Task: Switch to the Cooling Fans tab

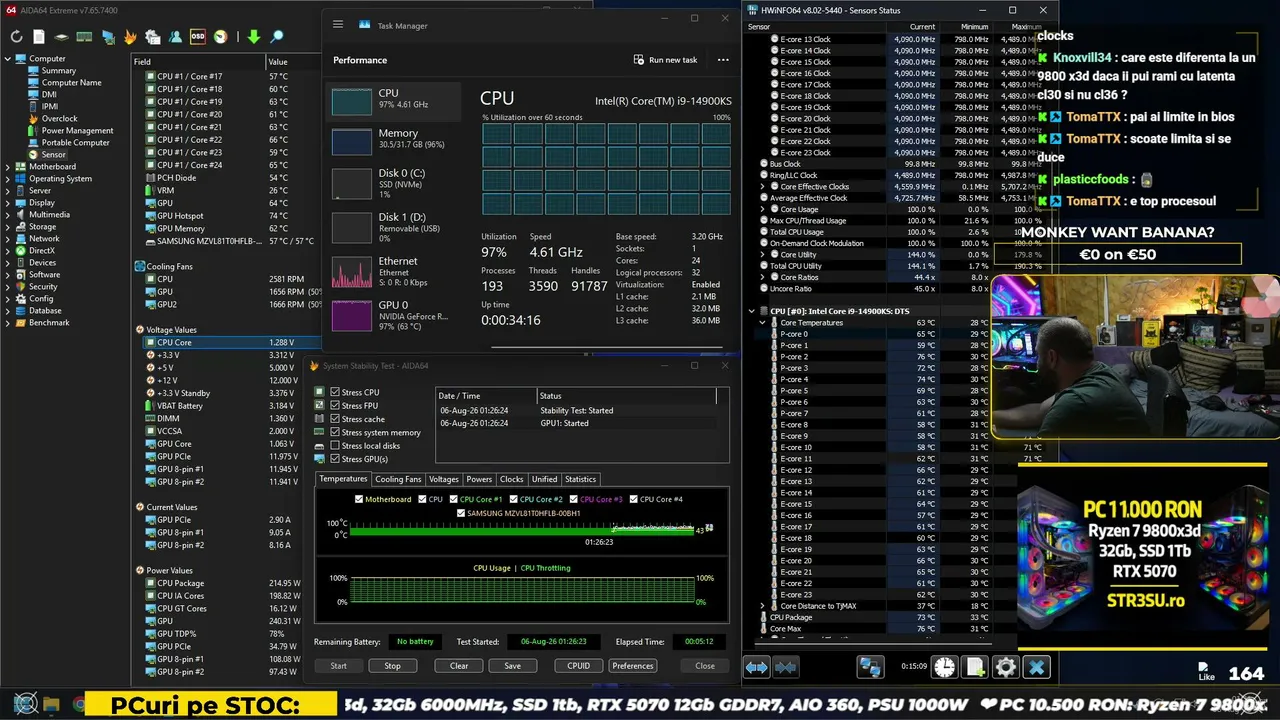Action: (x=398, y=479)
